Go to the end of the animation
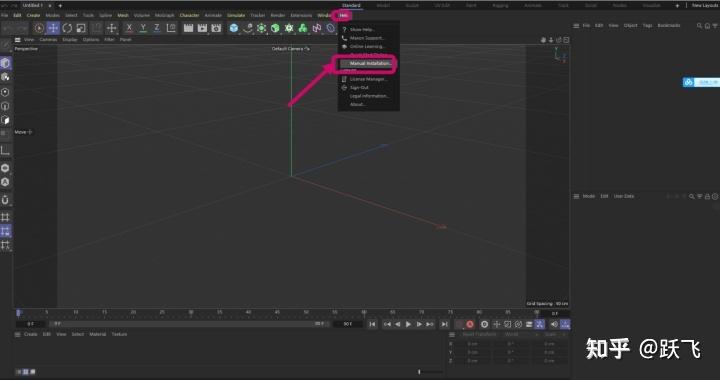This screenshot has width=720, height=380. point(444,324)
